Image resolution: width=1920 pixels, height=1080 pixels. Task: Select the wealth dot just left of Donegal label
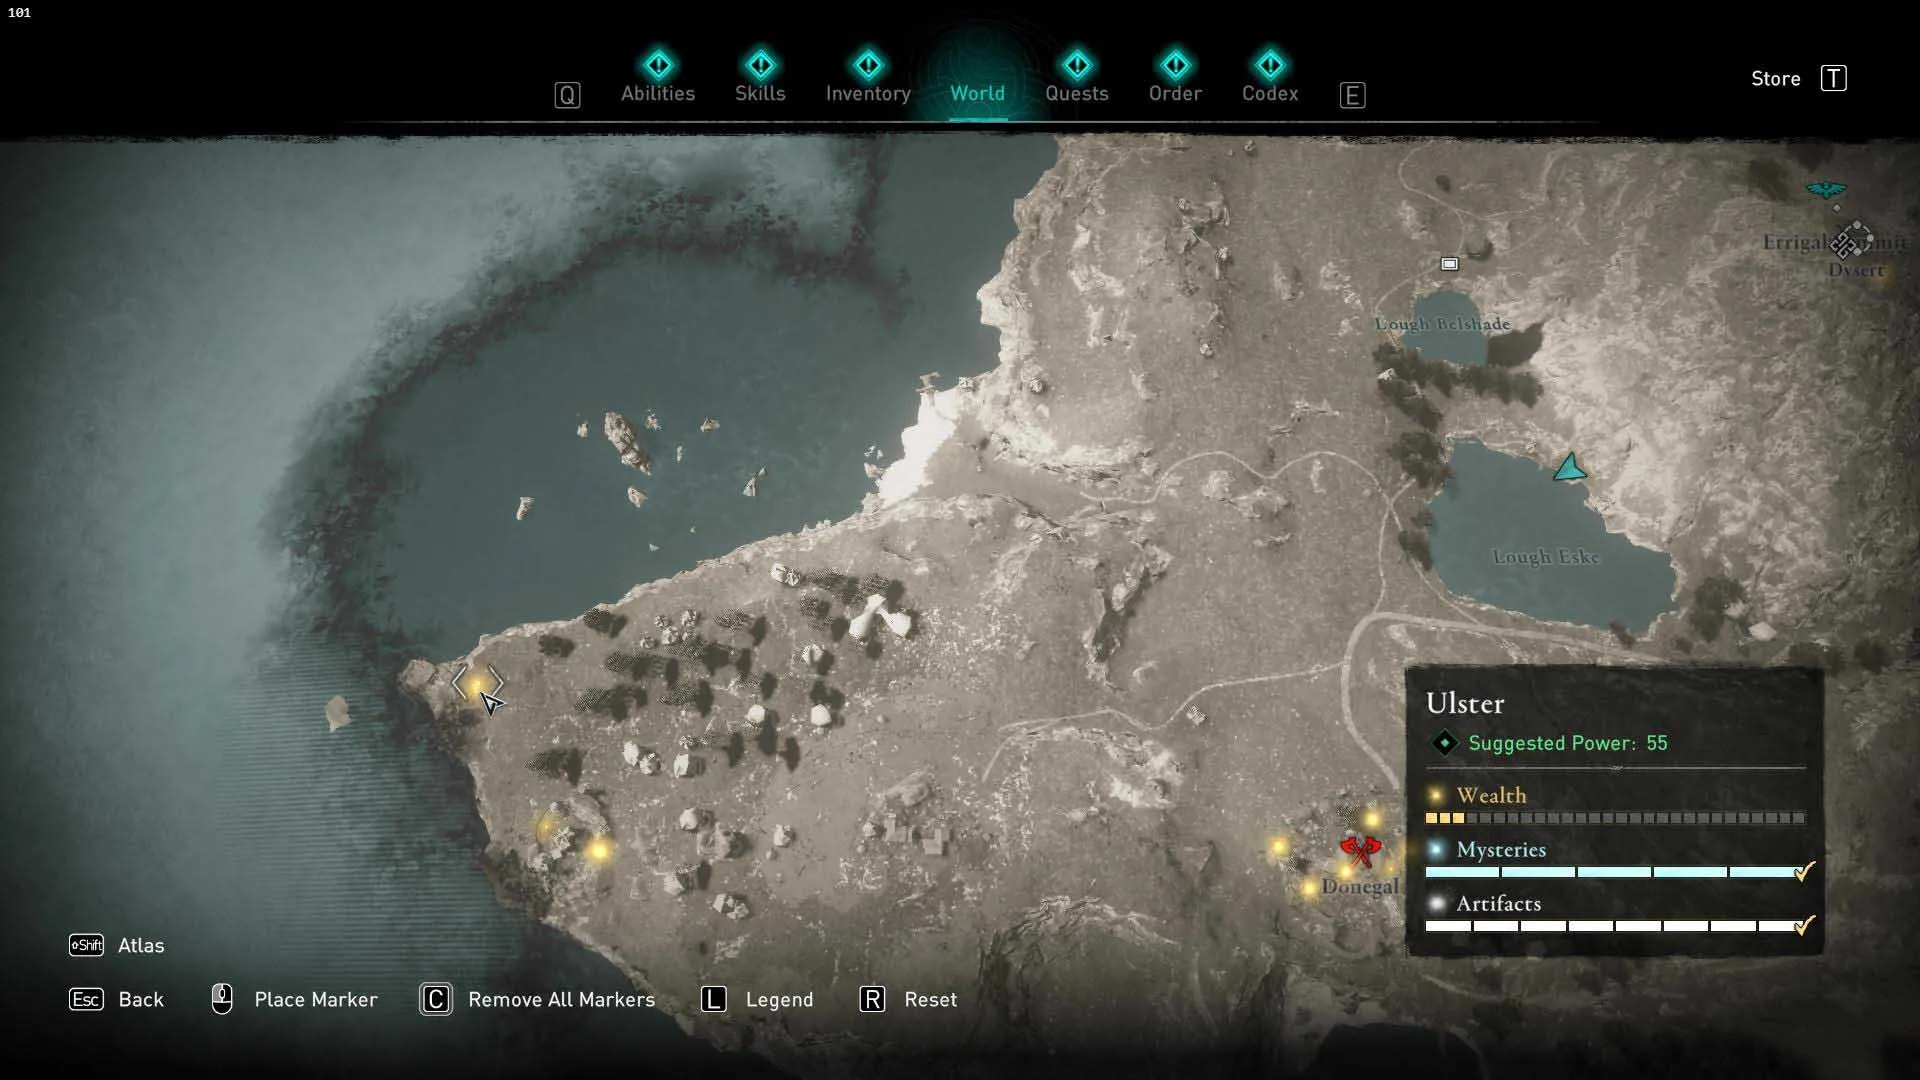pyautogui.click(x=1309, y=887)
